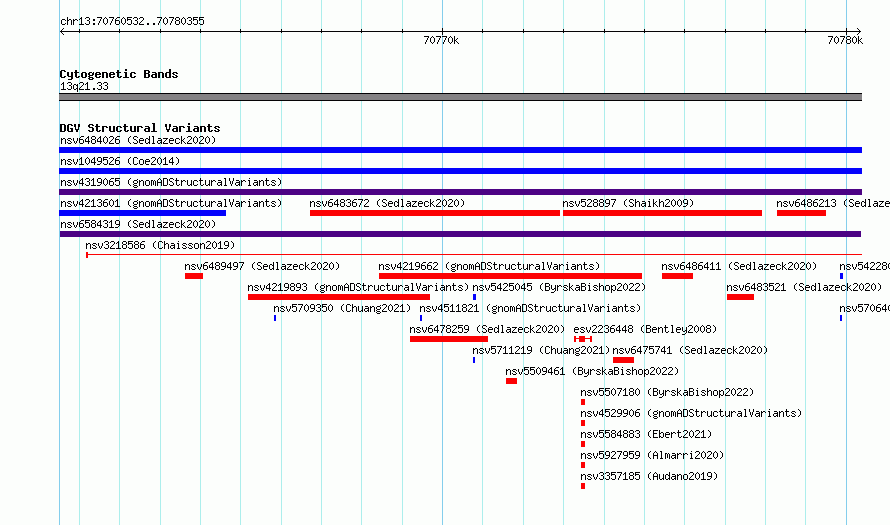Open the nsv6486213 variant label

[833, 203]
